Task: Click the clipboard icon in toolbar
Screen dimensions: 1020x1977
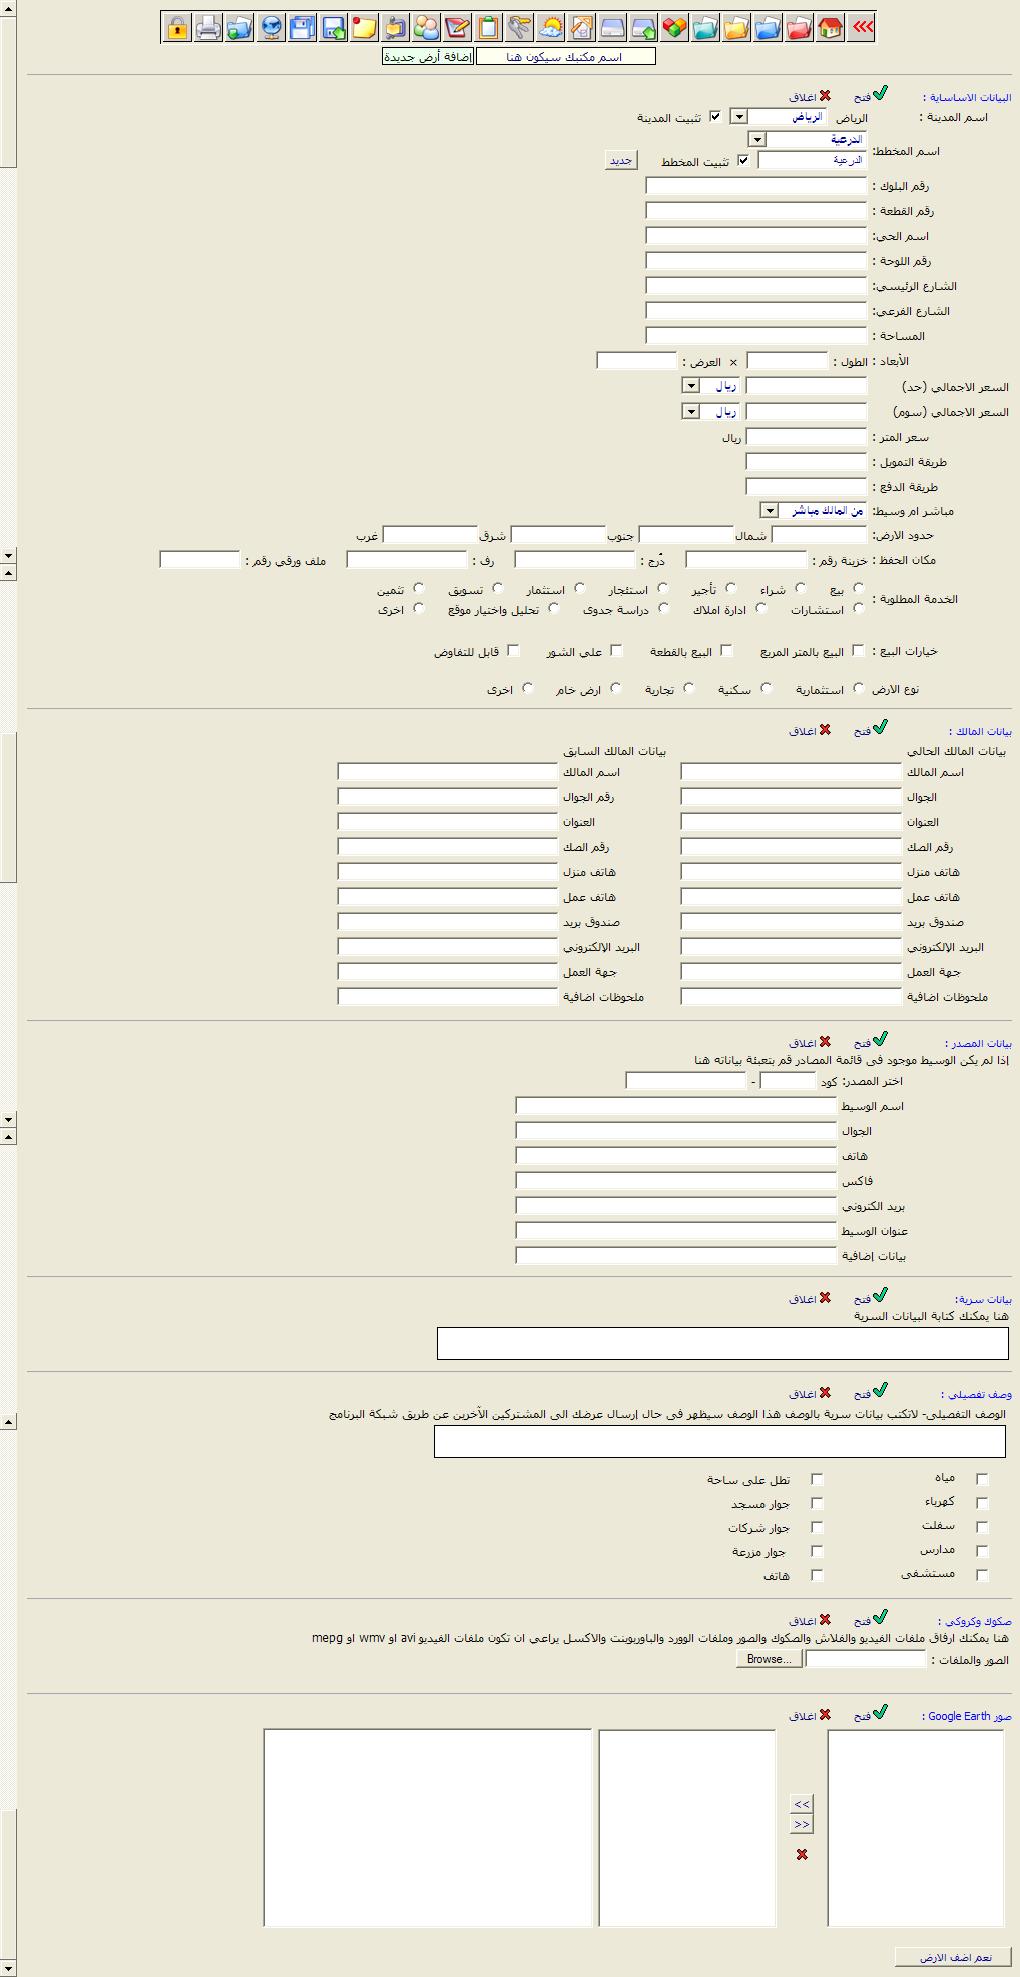Action: point(488,27)
